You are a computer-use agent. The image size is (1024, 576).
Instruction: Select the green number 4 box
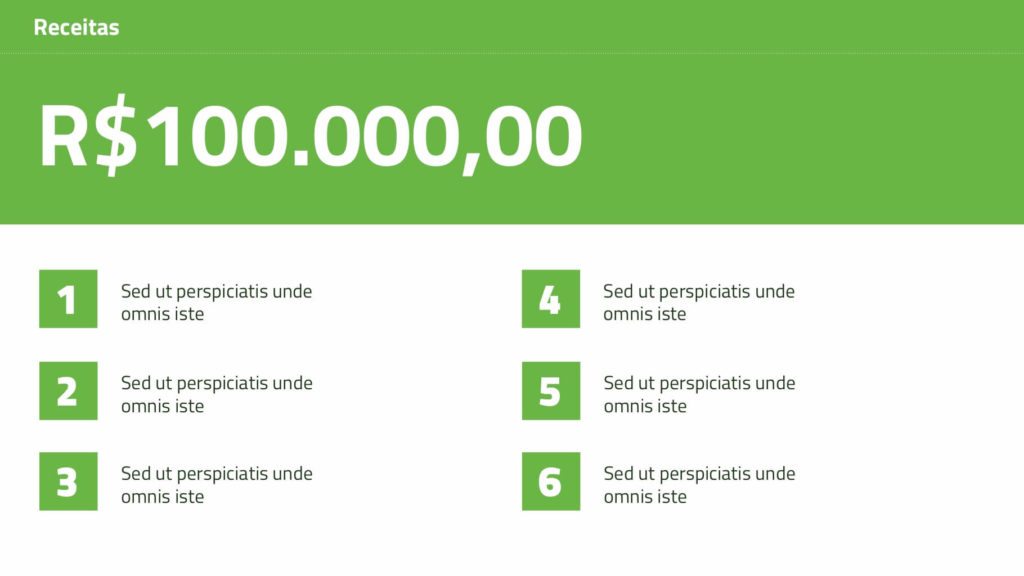(550, 299)
